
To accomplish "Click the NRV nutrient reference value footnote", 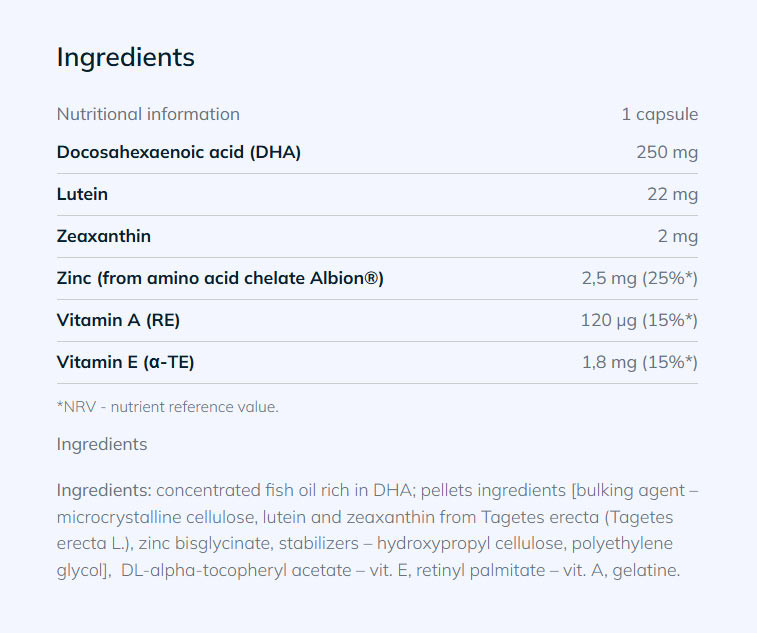I will (167, 407).
